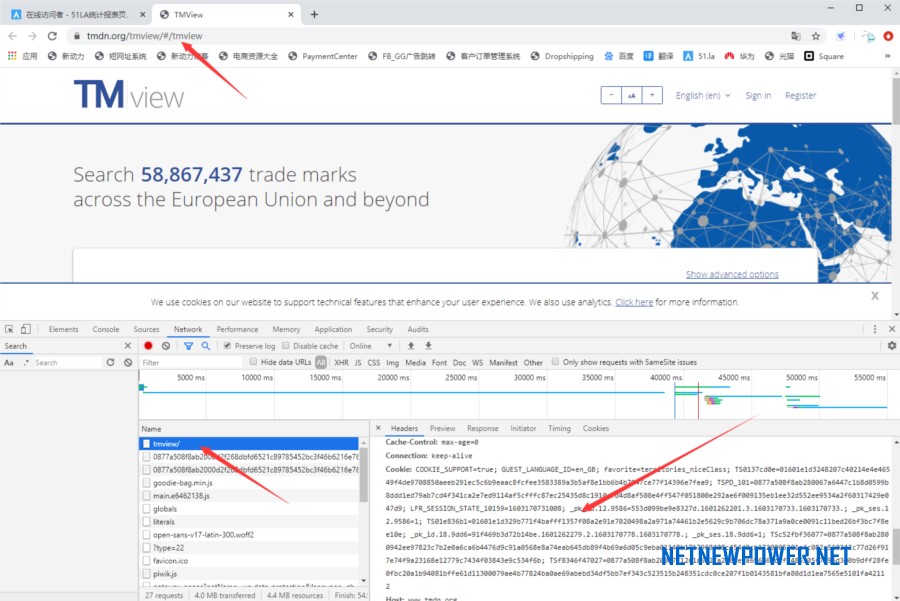Open the apps grid bookmark icon

point(11,56)
